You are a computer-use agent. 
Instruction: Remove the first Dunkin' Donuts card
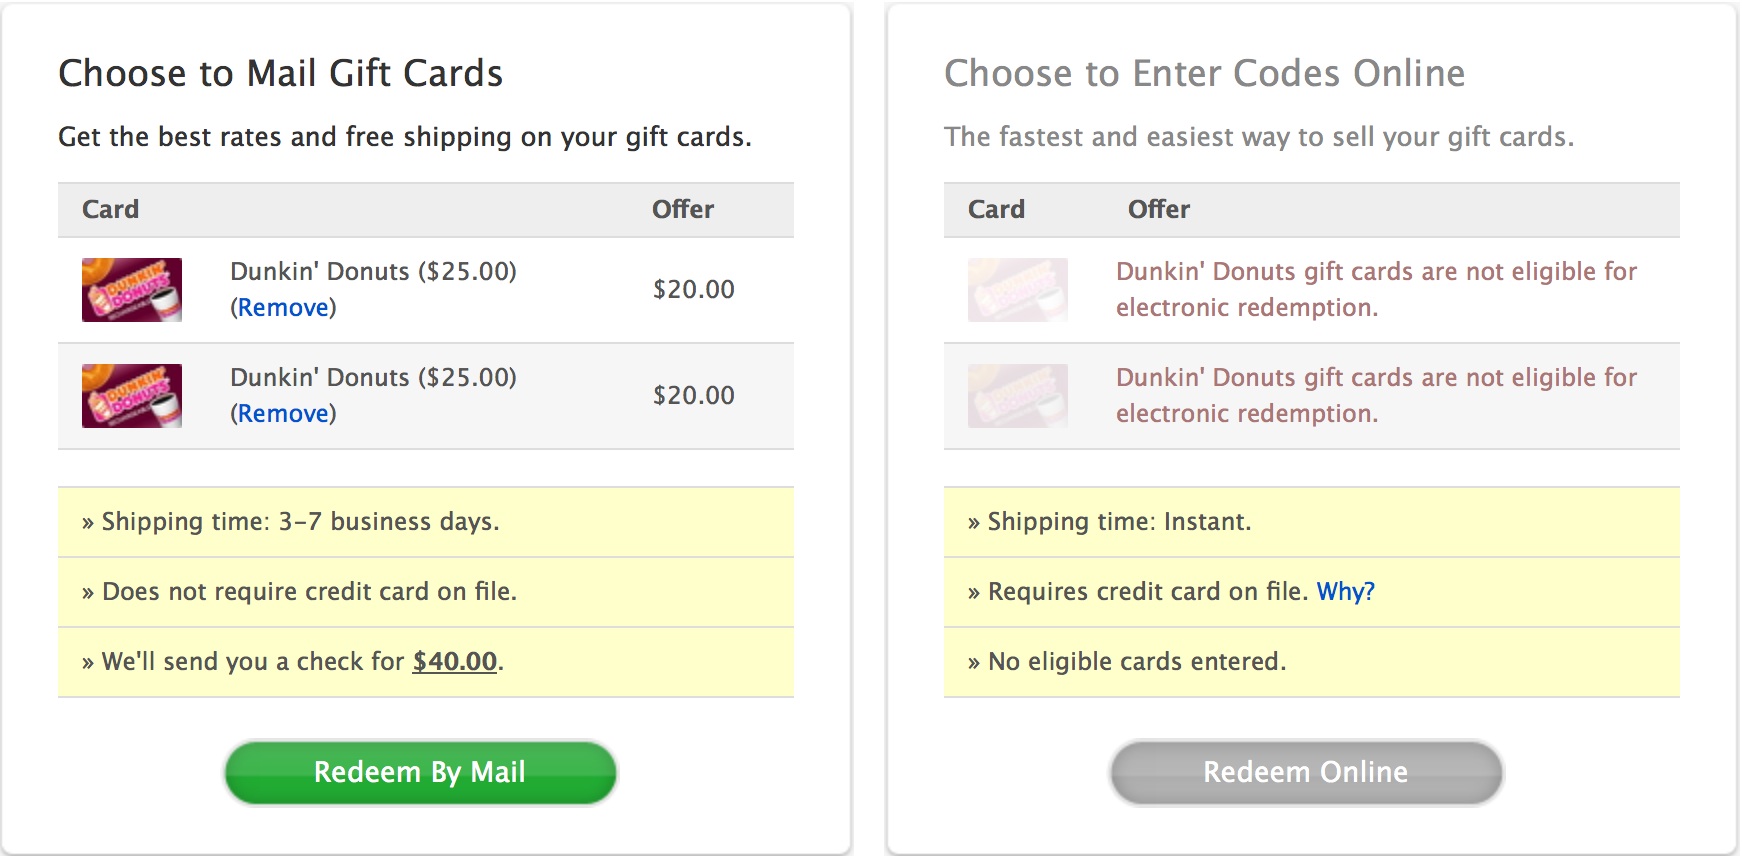tap(283, 308)
